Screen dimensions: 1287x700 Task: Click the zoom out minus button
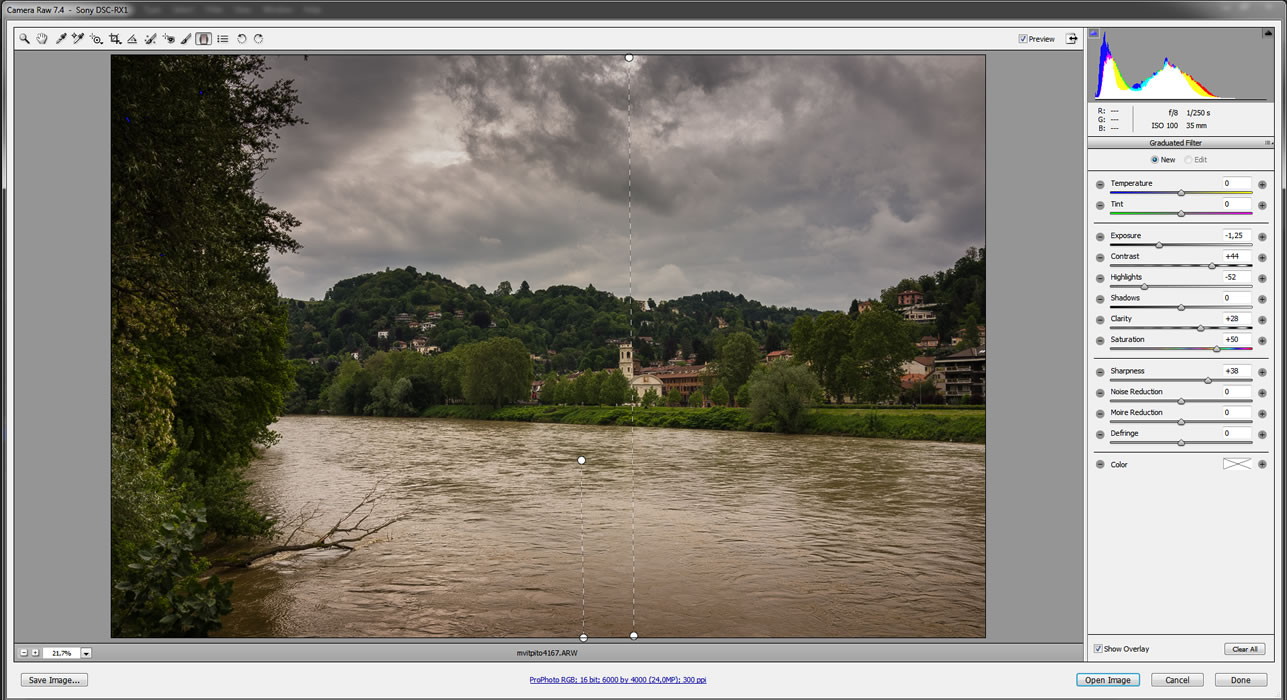tap(24, 653)
